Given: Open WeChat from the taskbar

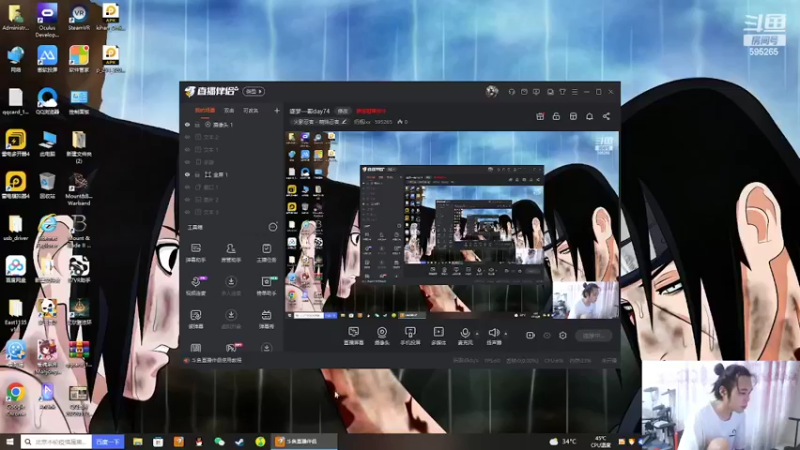Looking at the screenshot, I should click(x=219, y=441).
